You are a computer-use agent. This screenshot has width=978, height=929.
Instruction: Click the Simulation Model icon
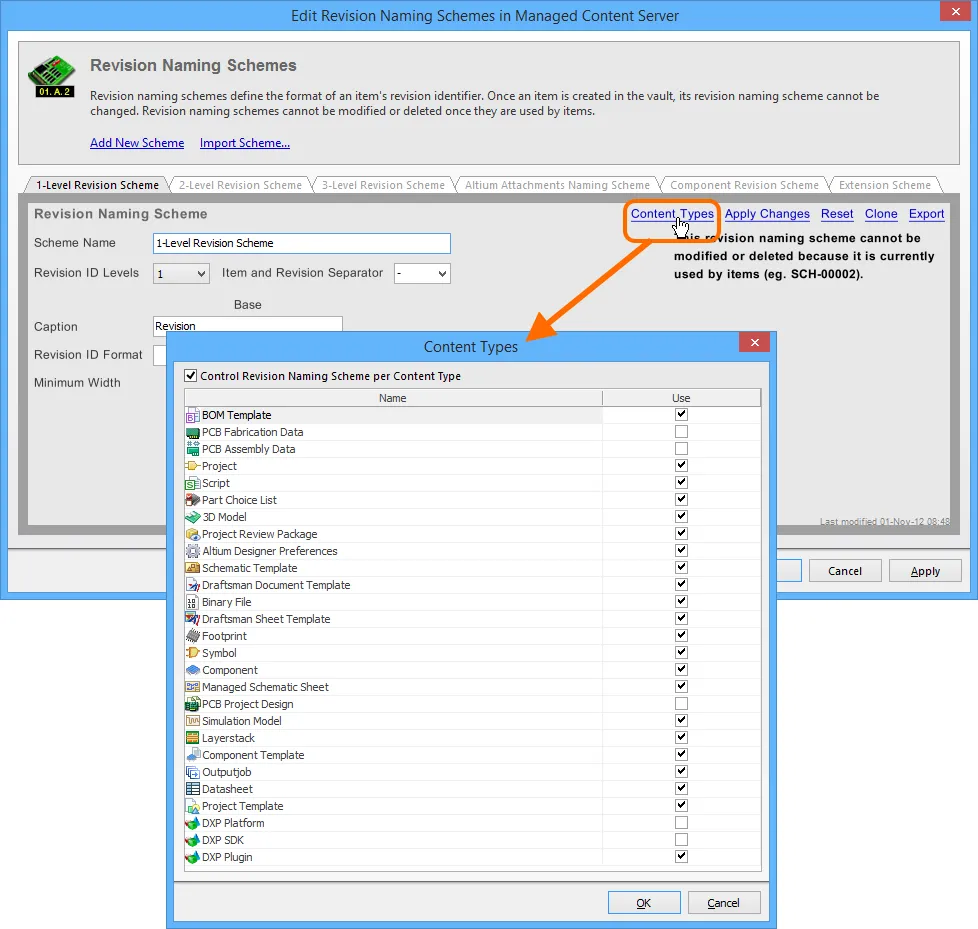193,721
